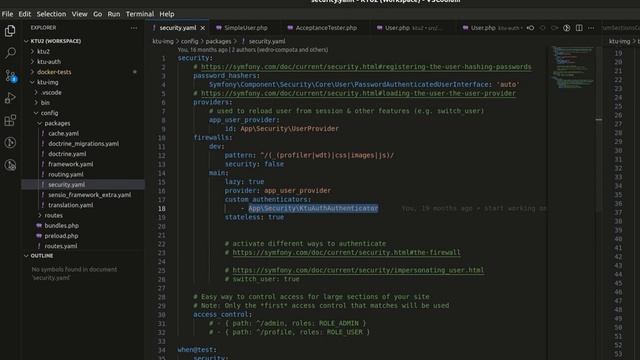Click the round icon left of the split editor button

pos(567,28)
